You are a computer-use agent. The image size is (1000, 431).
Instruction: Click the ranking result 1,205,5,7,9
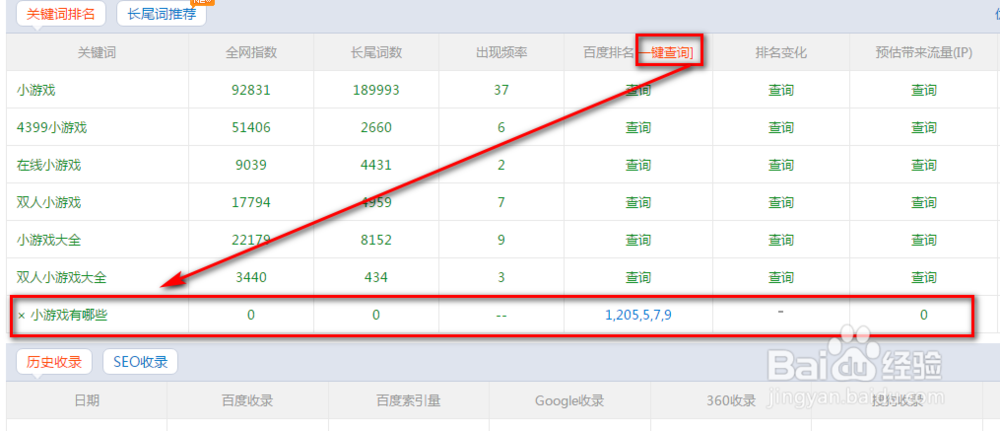tap(638, 314)
